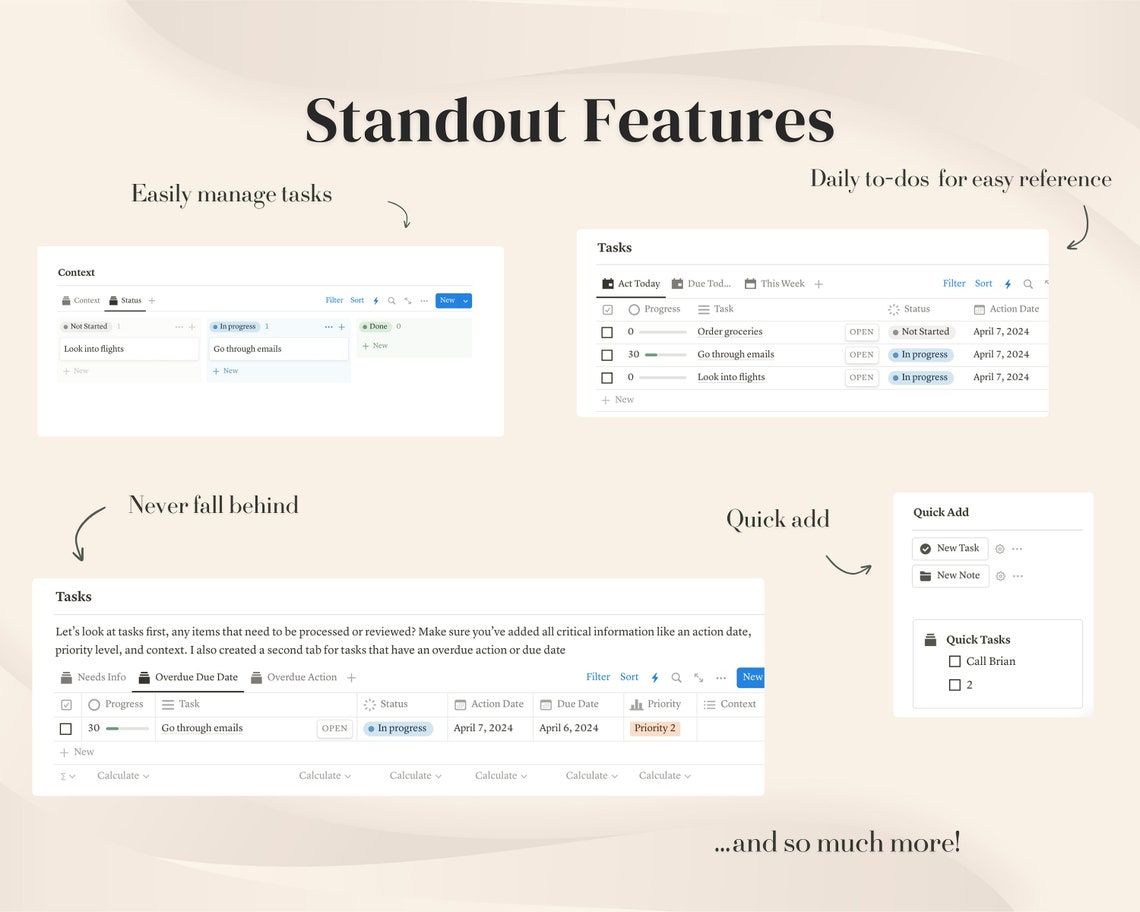Open search in the Act Today toolbar

click(1028, 284)
